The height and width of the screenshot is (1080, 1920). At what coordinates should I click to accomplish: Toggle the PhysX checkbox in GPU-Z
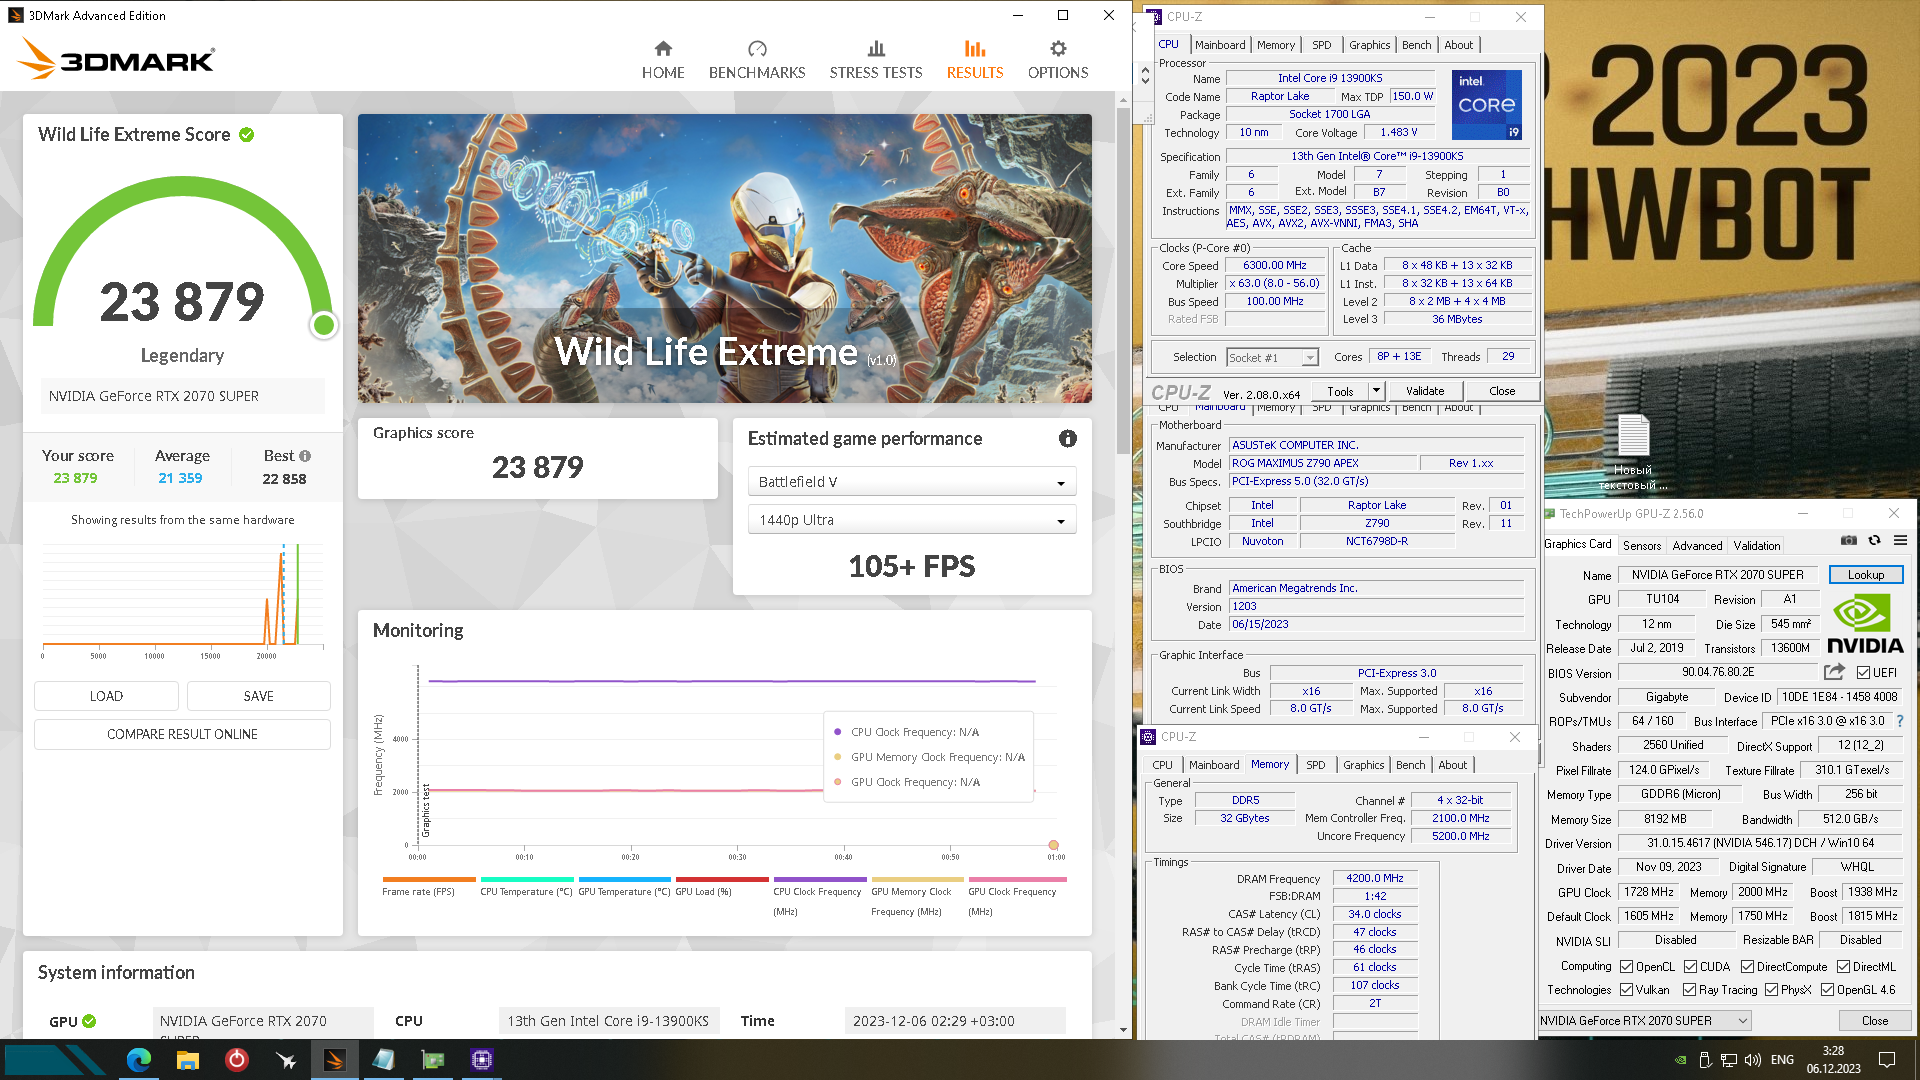(1771, 990)
